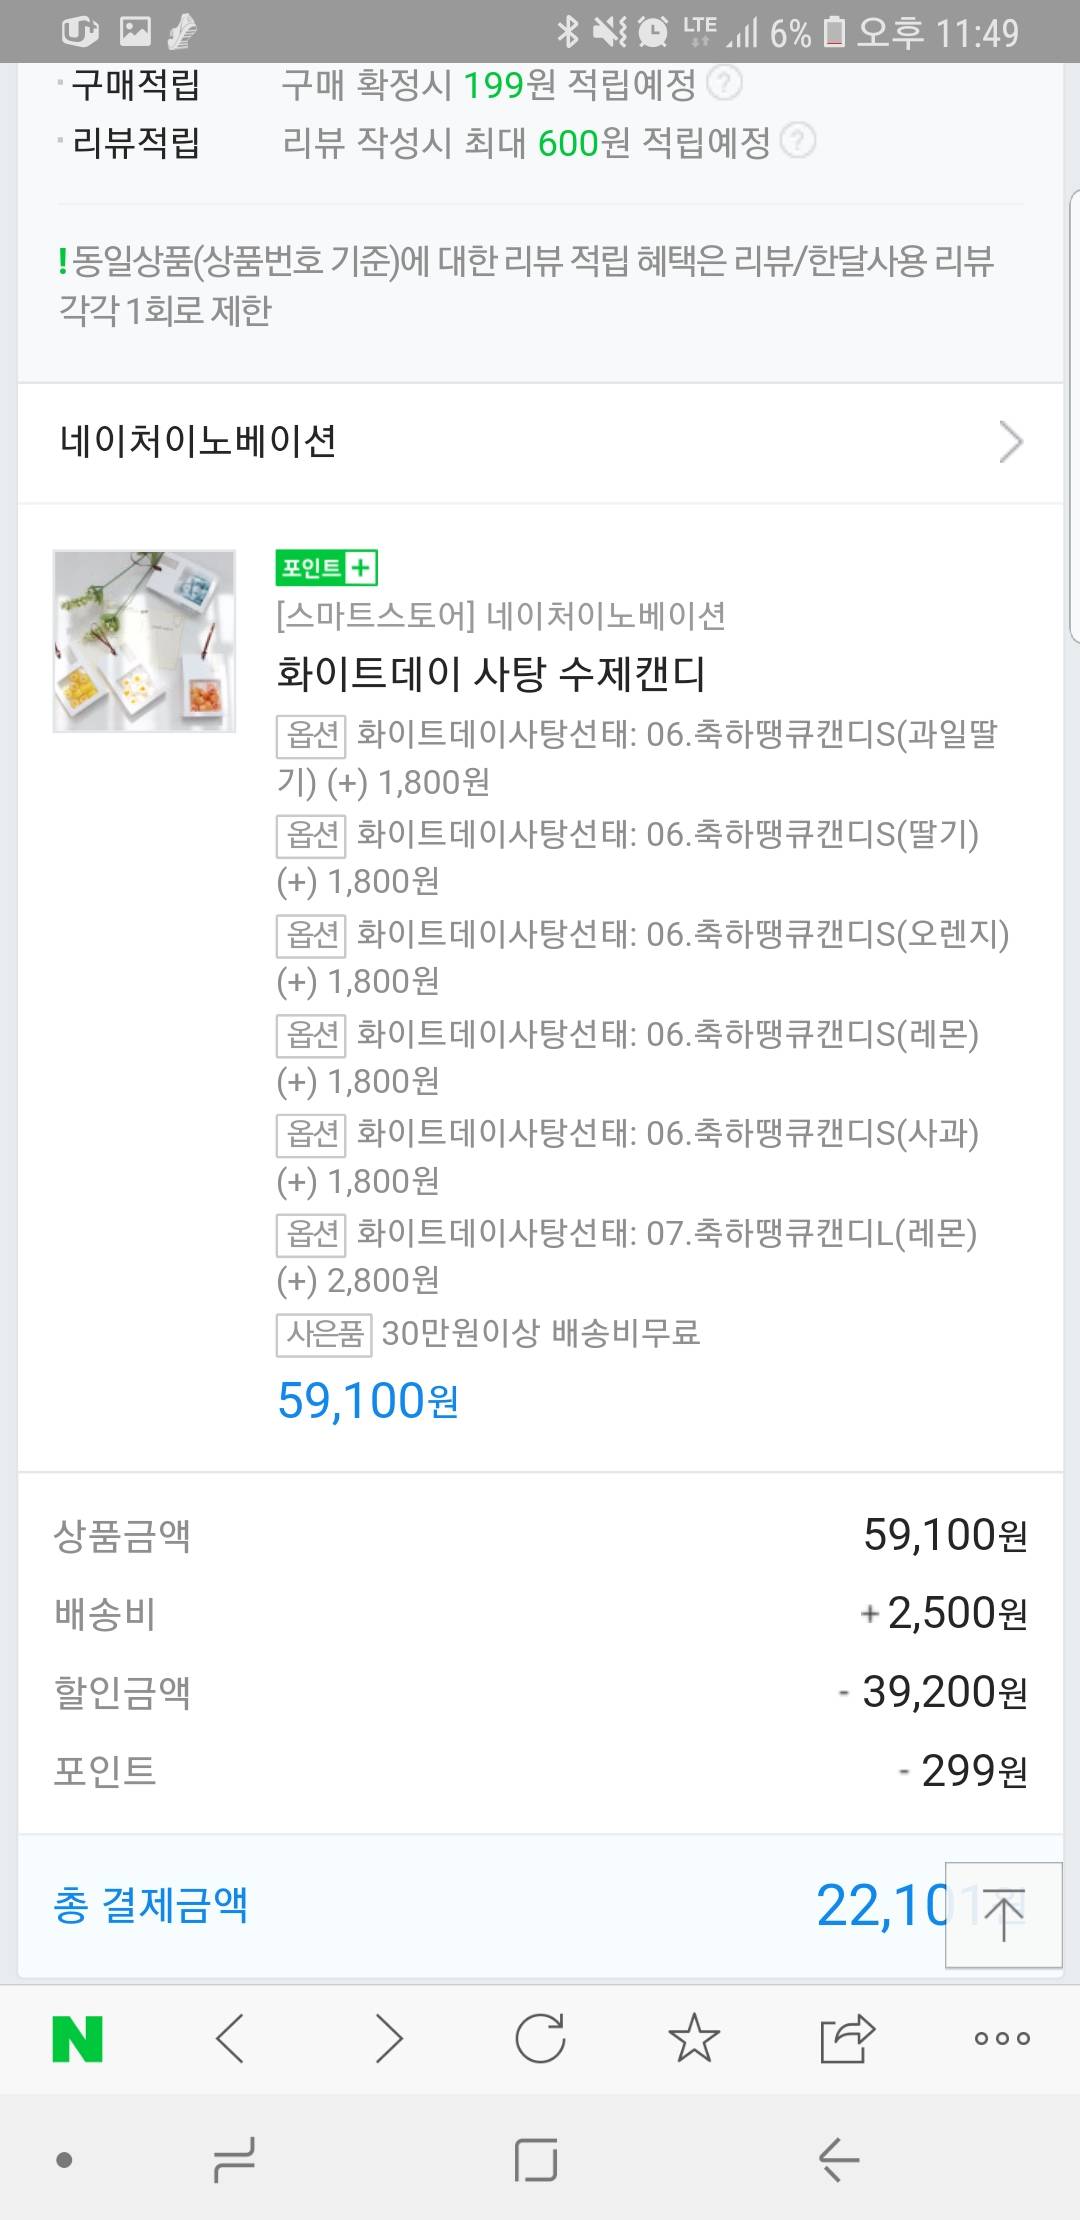Image resolution: width=1080 pixels, height=2220 pixels.
Task: Go forward with the browser forward arrow
Action: (388, 2039)
